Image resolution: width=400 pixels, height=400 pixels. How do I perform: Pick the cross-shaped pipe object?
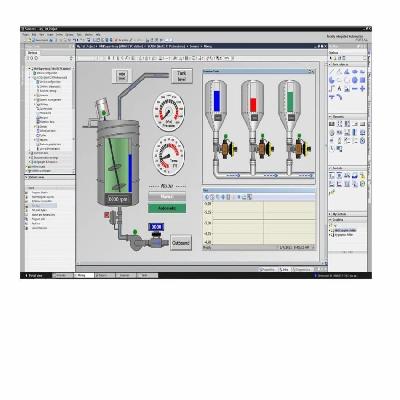tap(363, 89)
